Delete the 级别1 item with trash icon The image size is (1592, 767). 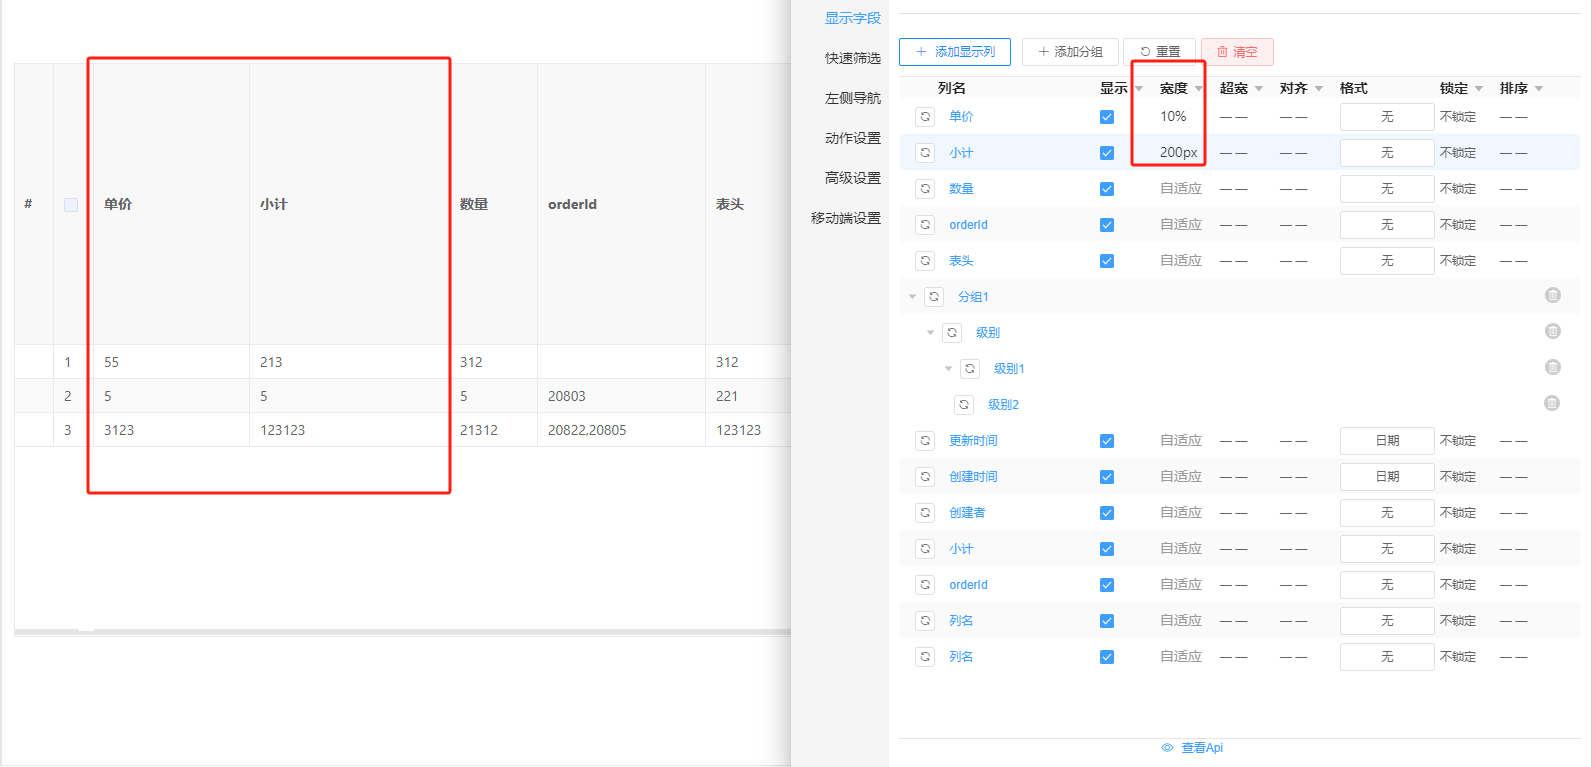point(1552,367)
